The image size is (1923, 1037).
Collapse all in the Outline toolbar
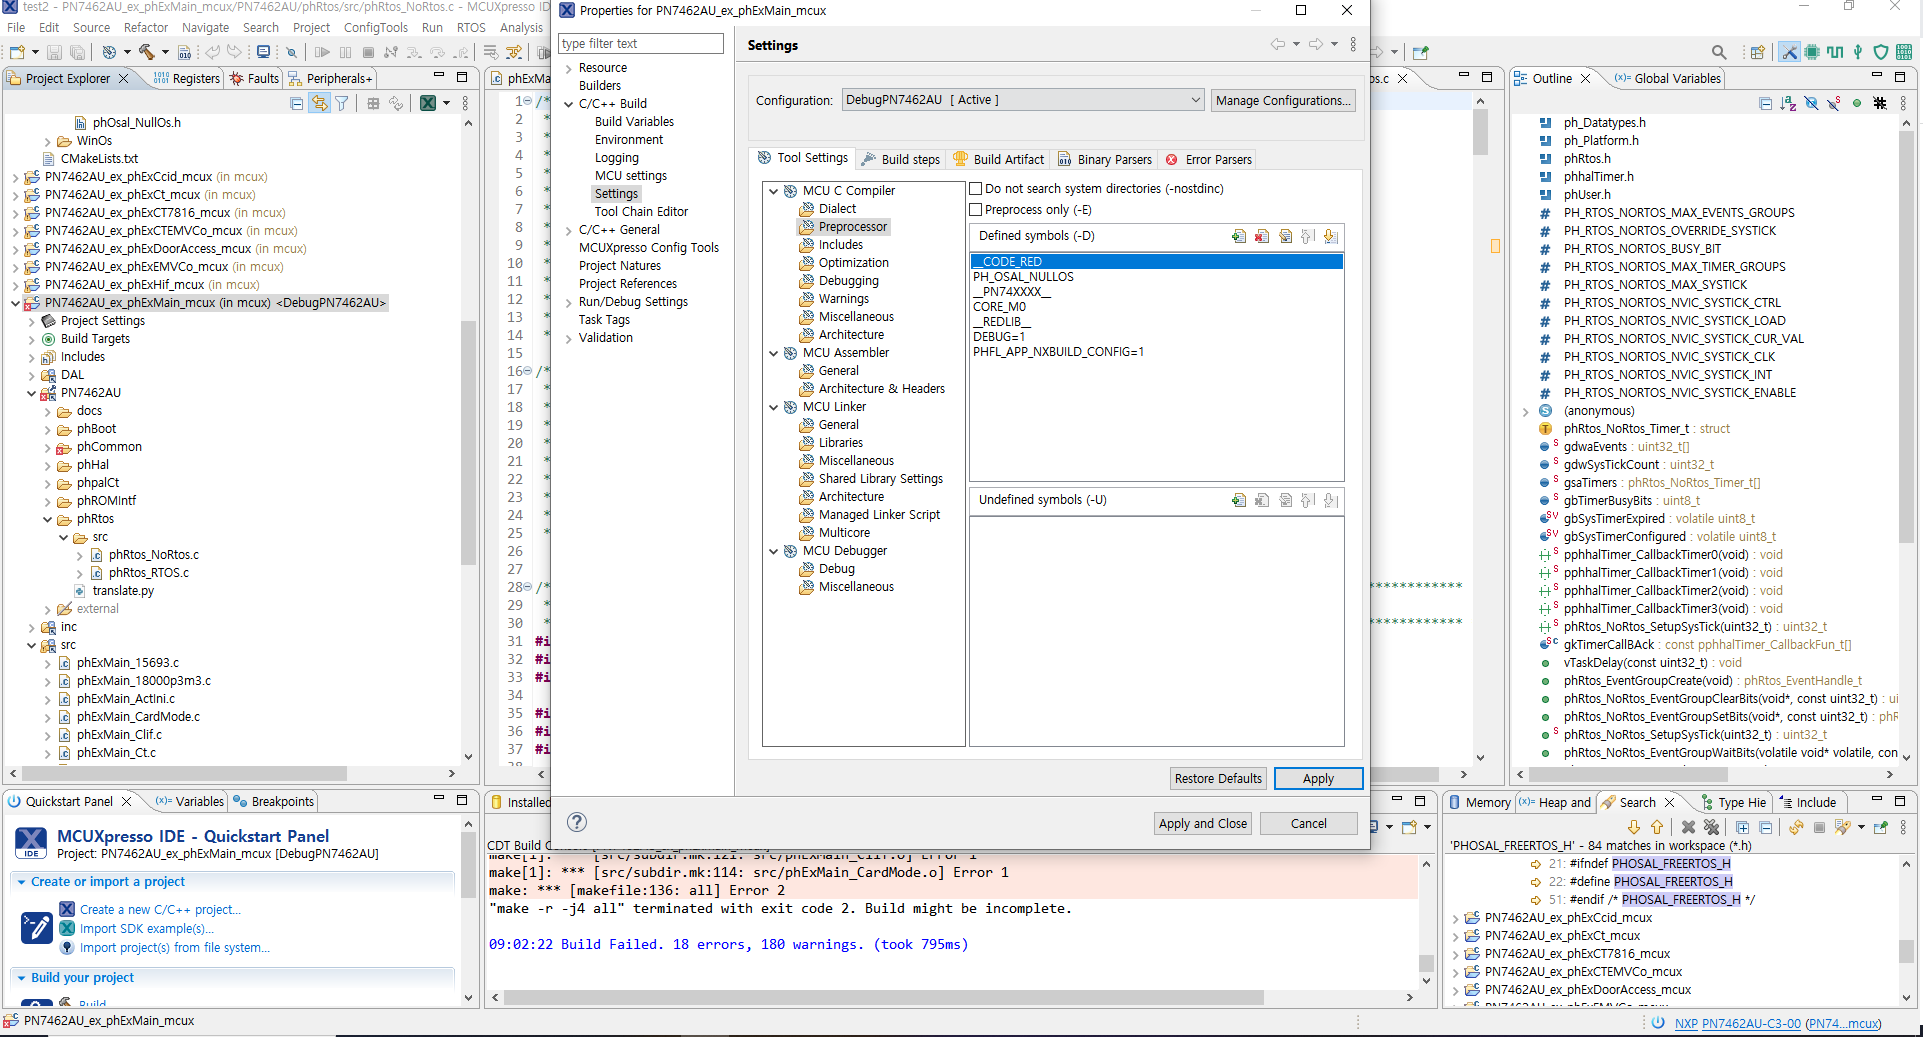click(1765, 103)
